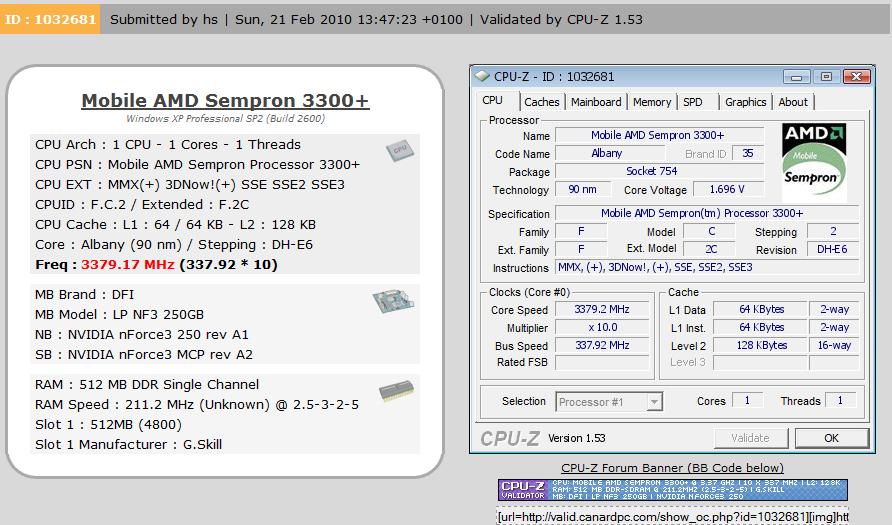The image size is (892, 525).
Task: Click the Level 2 128 KBytes value
Action: (x=761, y=345)
